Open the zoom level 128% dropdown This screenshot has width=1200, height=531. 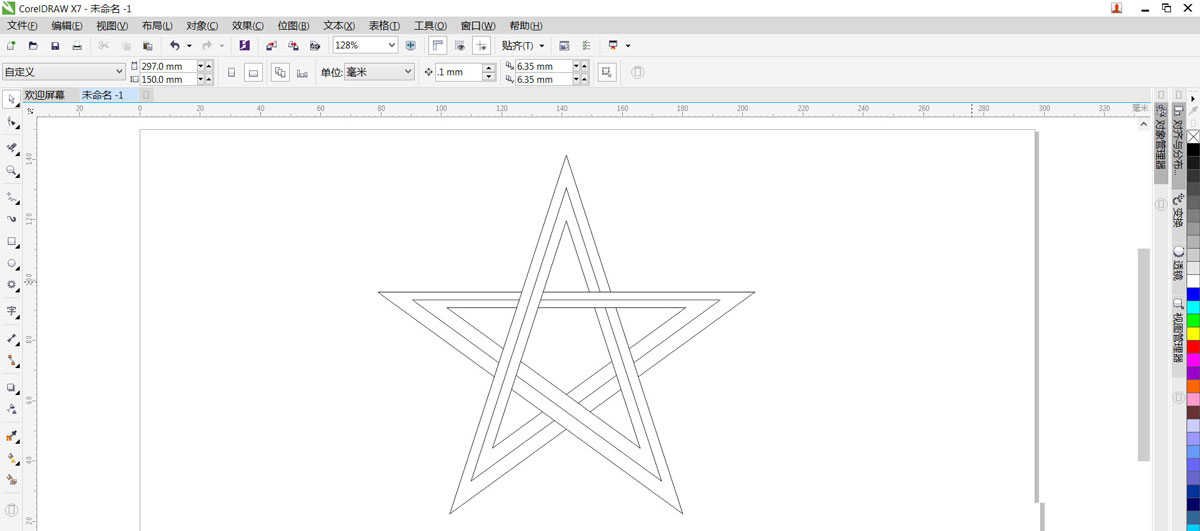coord(391,46)
